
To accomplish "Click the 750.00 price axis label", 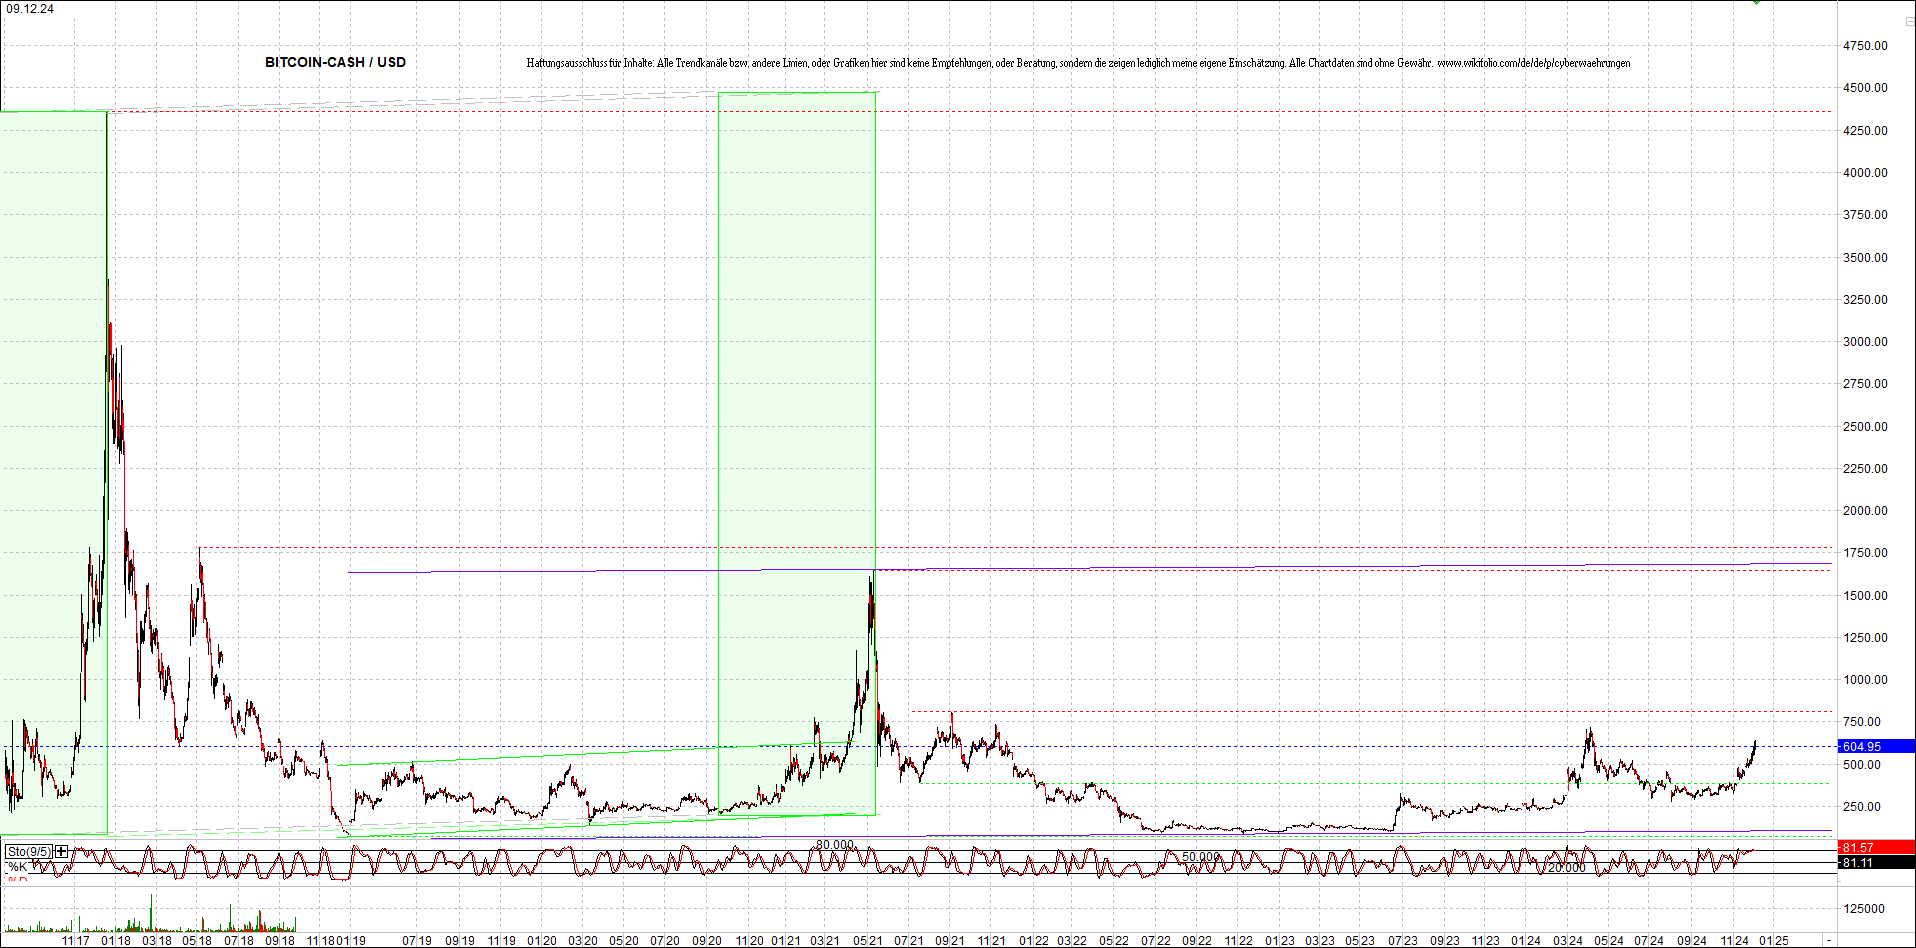I will point(1862,722).
